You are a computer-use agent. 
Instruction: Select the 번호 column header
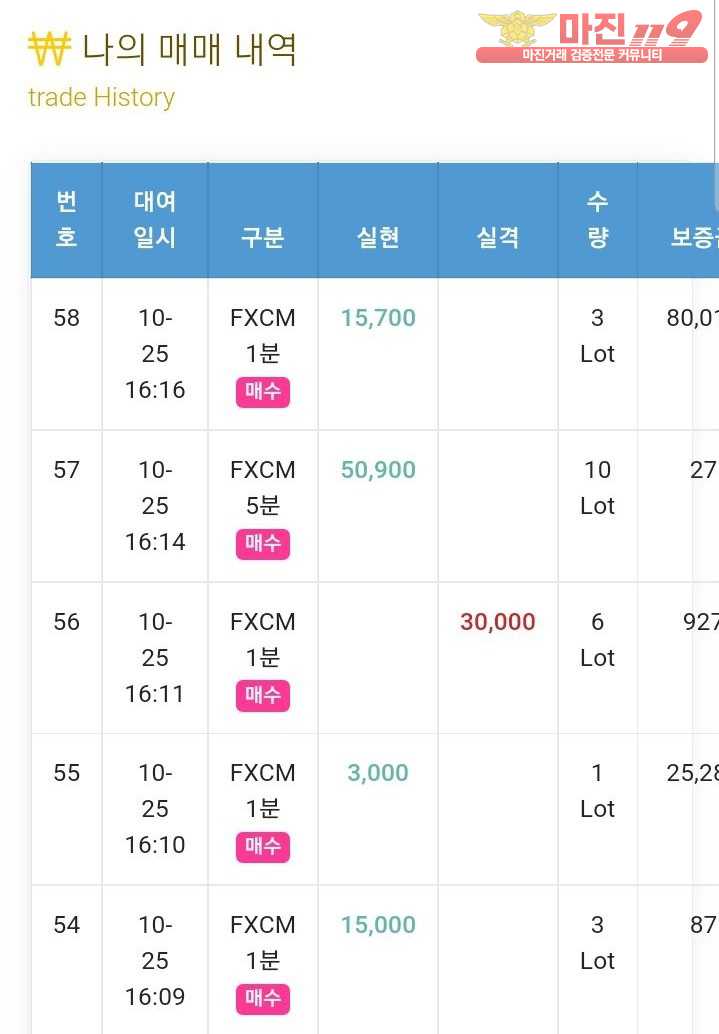(x=67, y=220)
